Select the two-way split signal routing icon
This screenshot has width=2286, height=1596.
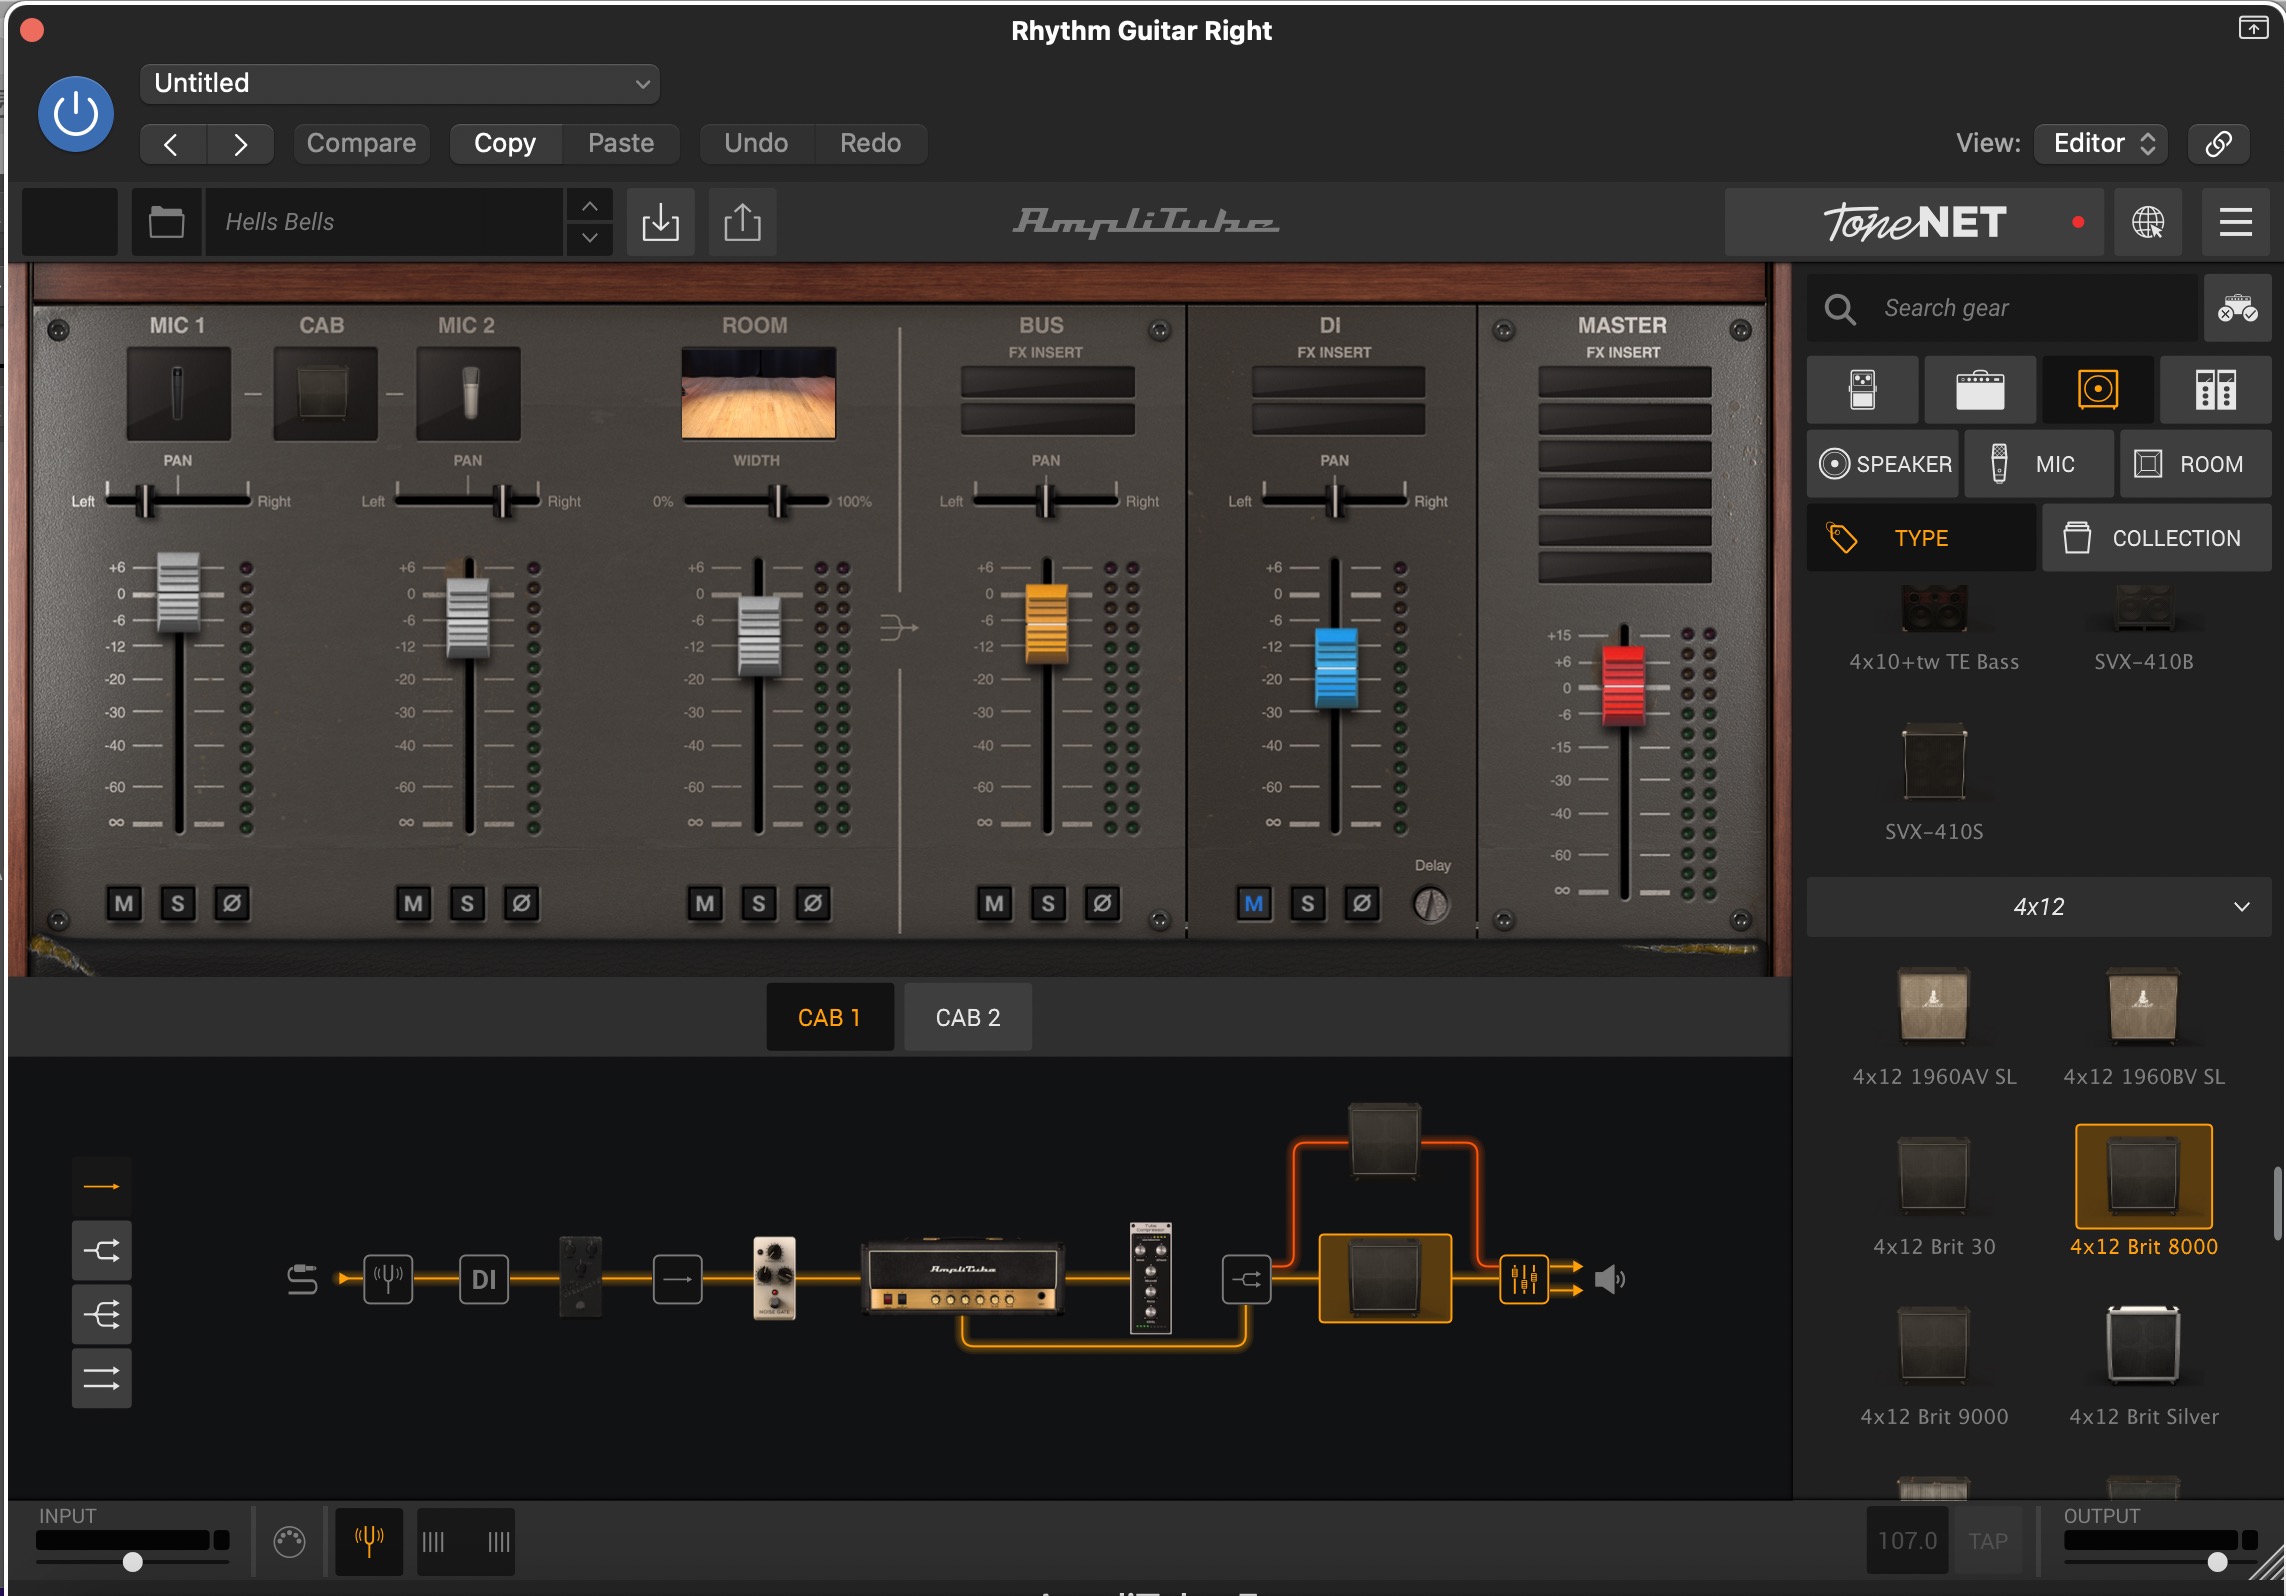pyautogui.click(x=101, y=1250)
